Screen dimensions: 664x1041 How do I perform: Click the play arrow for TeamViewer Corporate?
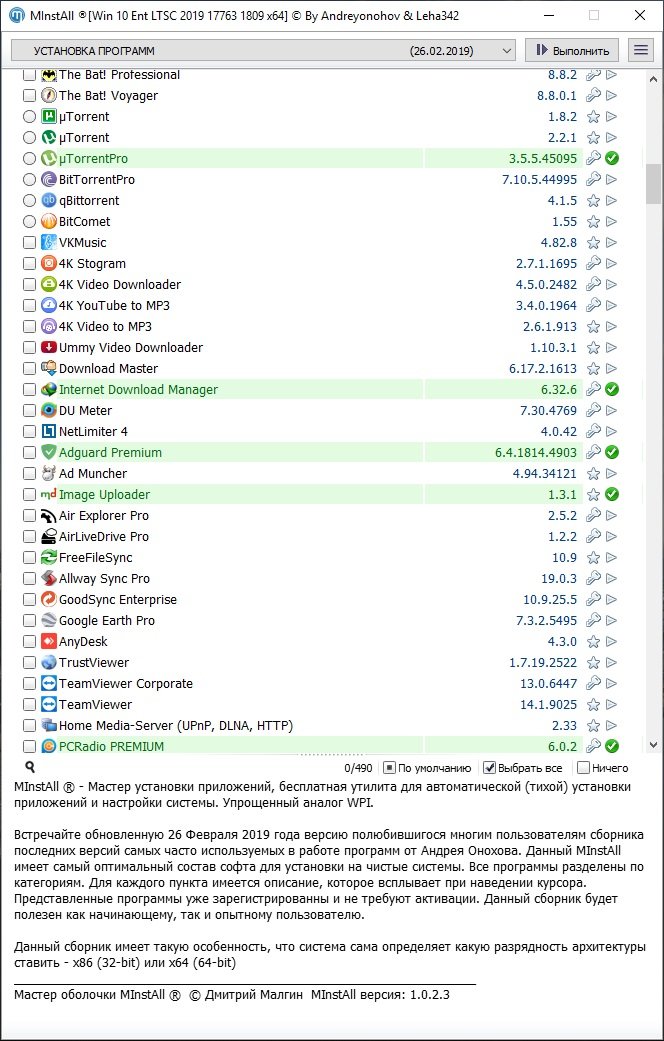[x=612, y=684]
